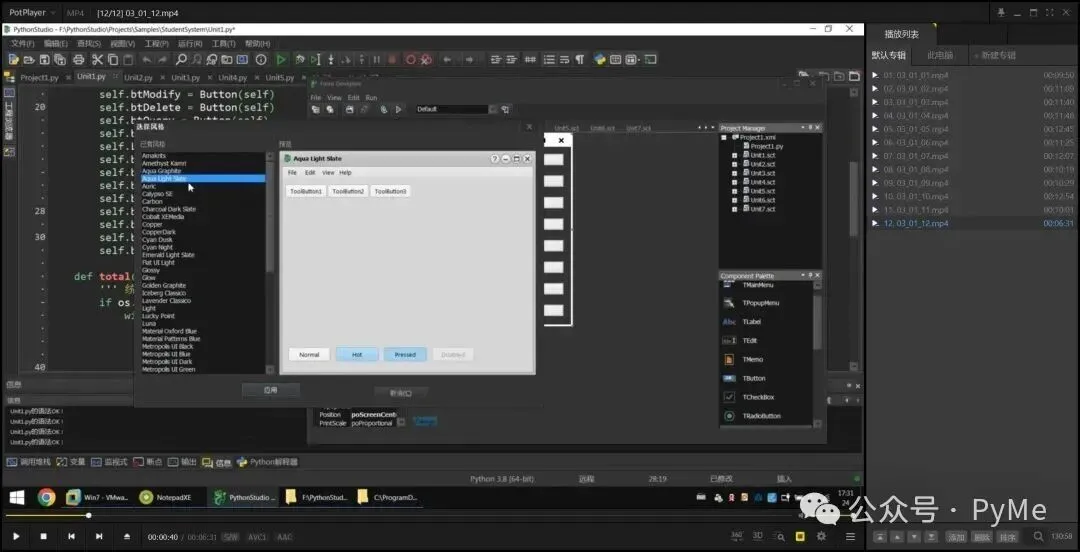Open Chrome from the Windows taskbar
Image resolution: width=1080 pixels, height=552 pixels.
pos(46,497)
